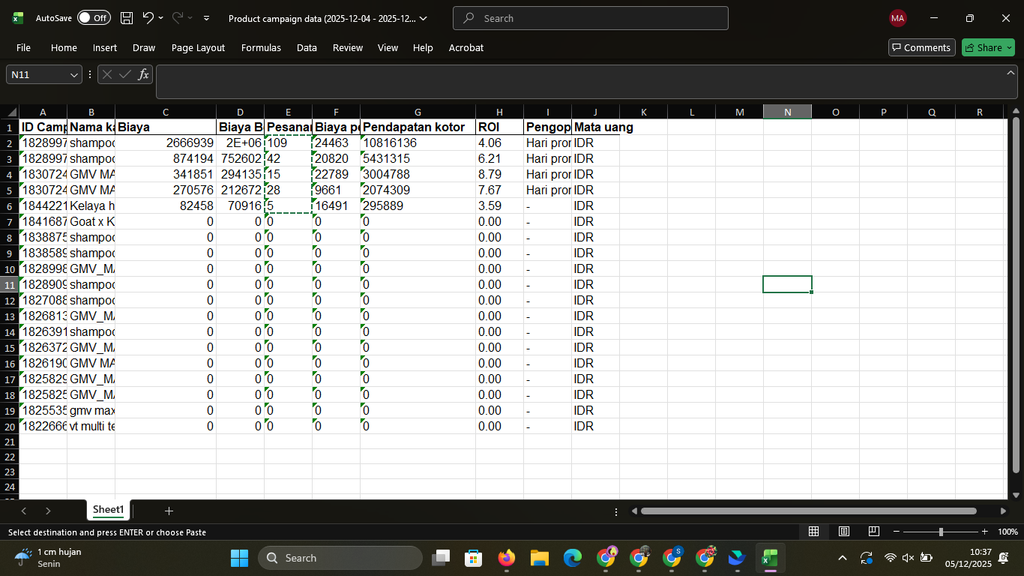1024x576 pixels.
Task: Open the View tab
Action: (x=387, y=48)
